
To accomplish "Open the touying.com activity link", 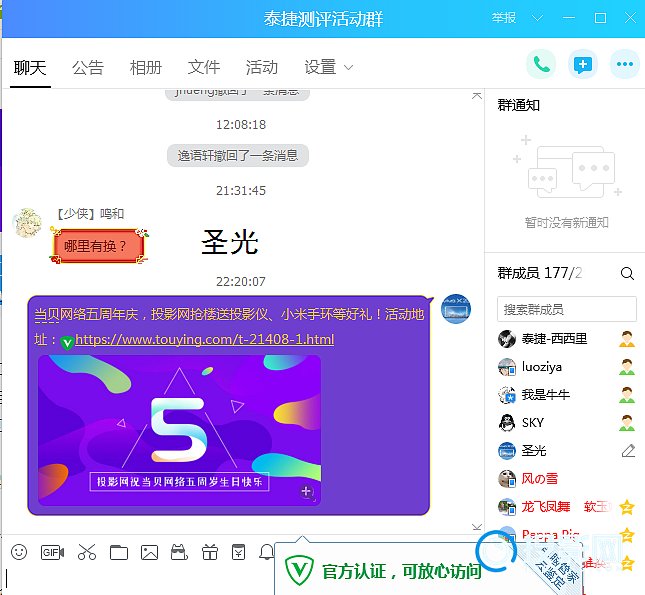I will click(204, 339).
